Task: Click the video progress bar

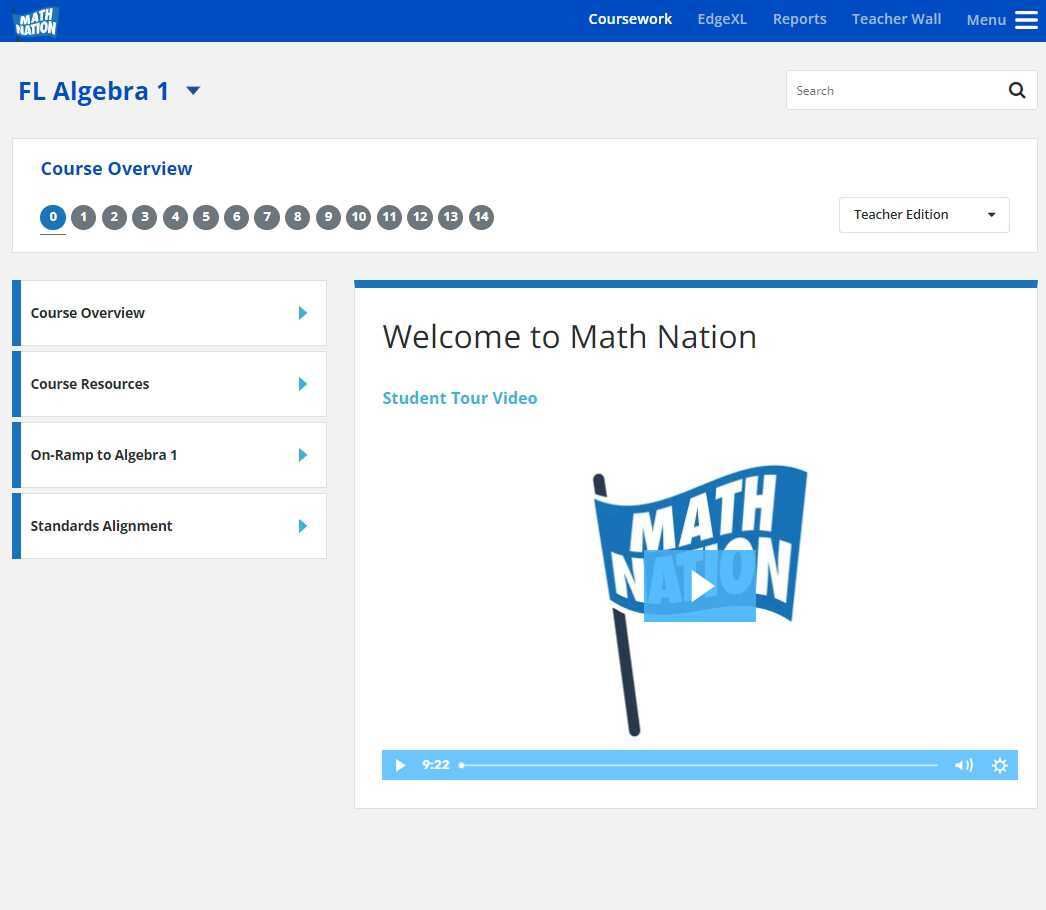Action: 700,765
